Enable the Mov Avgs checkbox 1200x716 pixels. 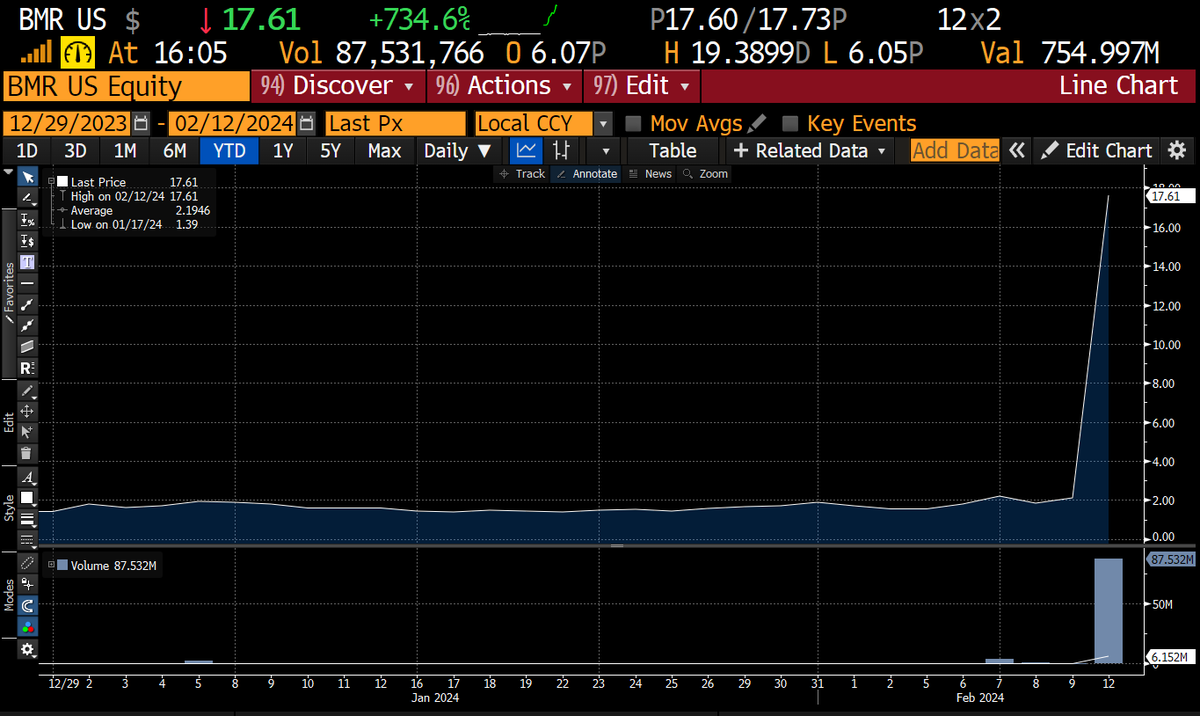coord(632,124)
